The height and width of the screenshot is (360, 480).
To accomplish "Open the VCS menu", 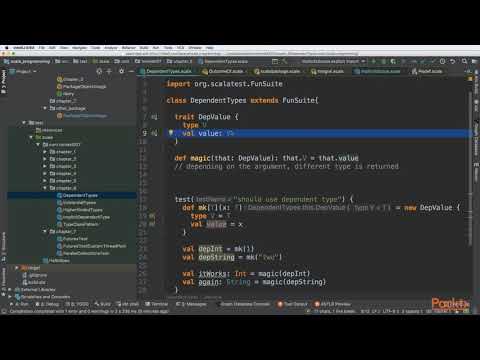I will point(180,48).
